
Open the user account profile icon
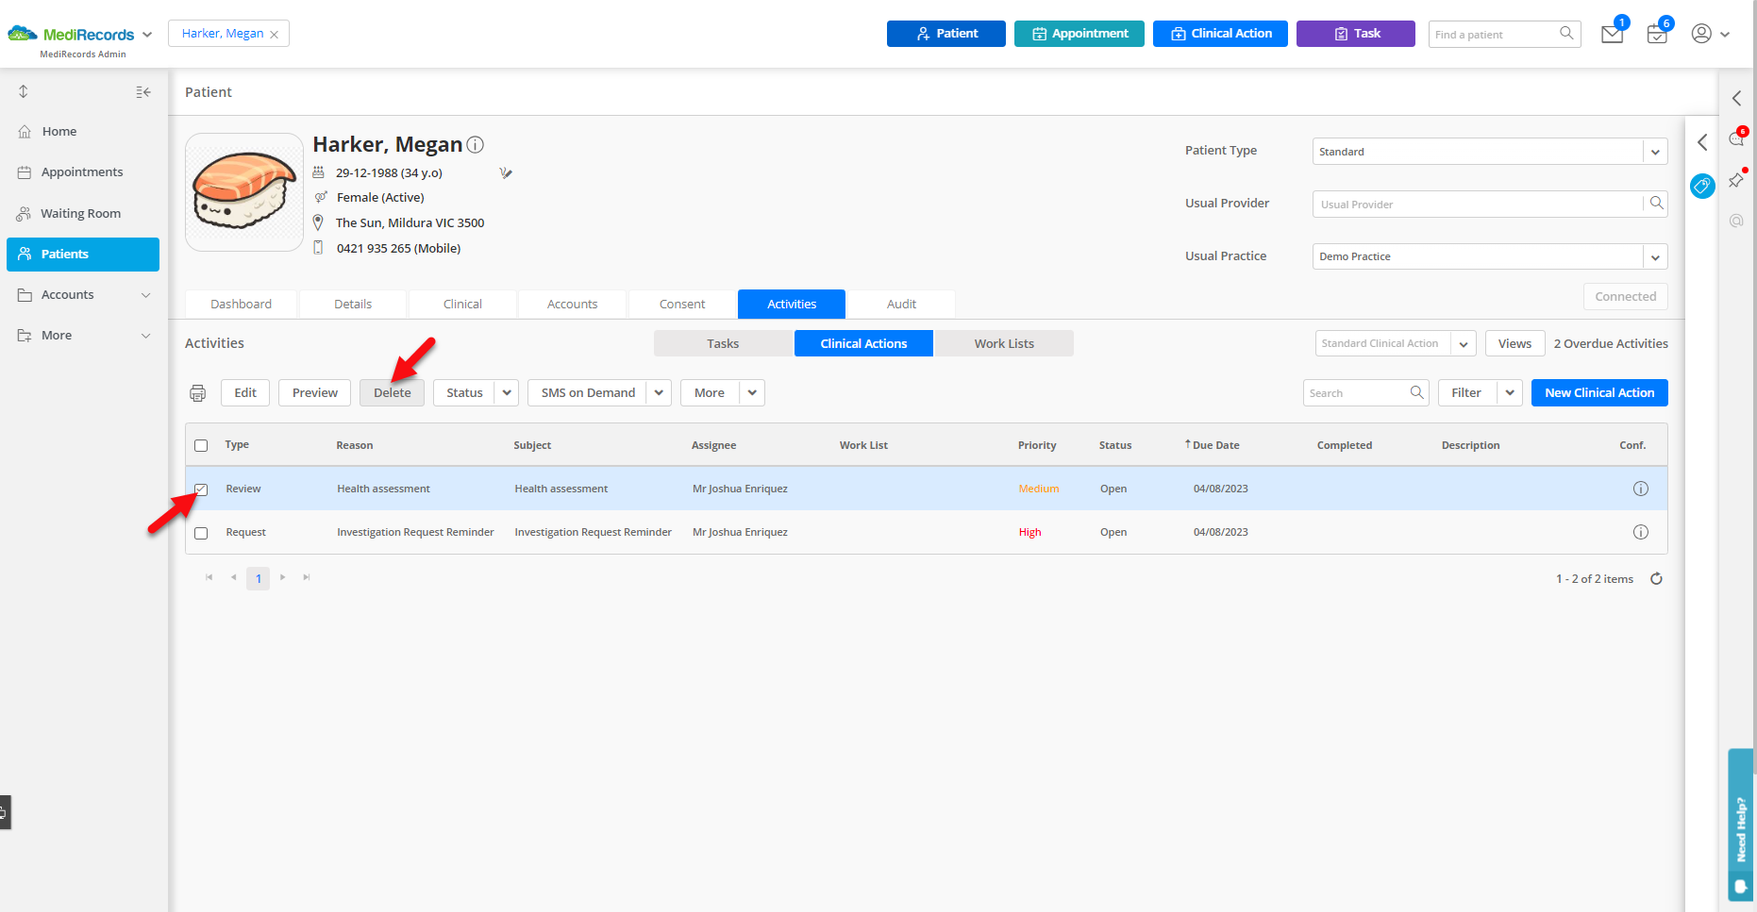(x=1701, y=33)
